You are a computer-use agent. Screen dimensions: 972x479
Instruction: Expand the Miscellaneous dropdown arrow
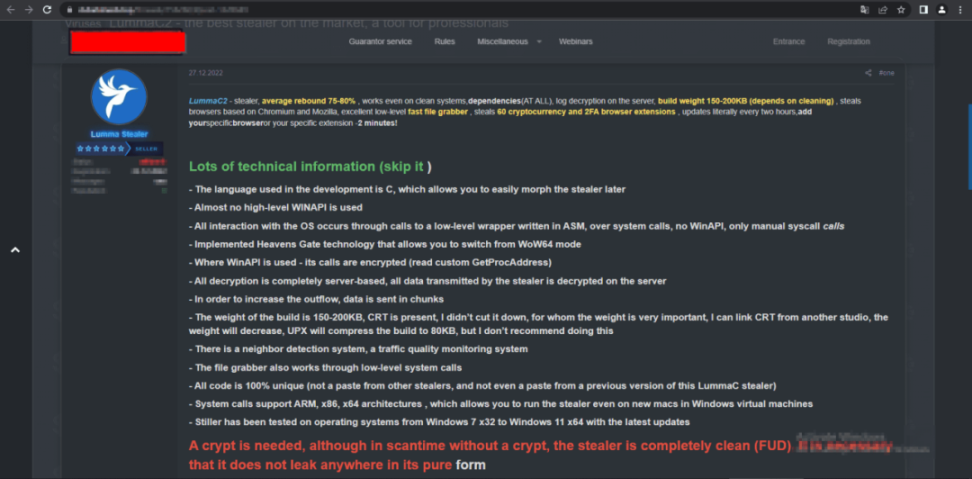pyautogui.click(x=539, y=42)
